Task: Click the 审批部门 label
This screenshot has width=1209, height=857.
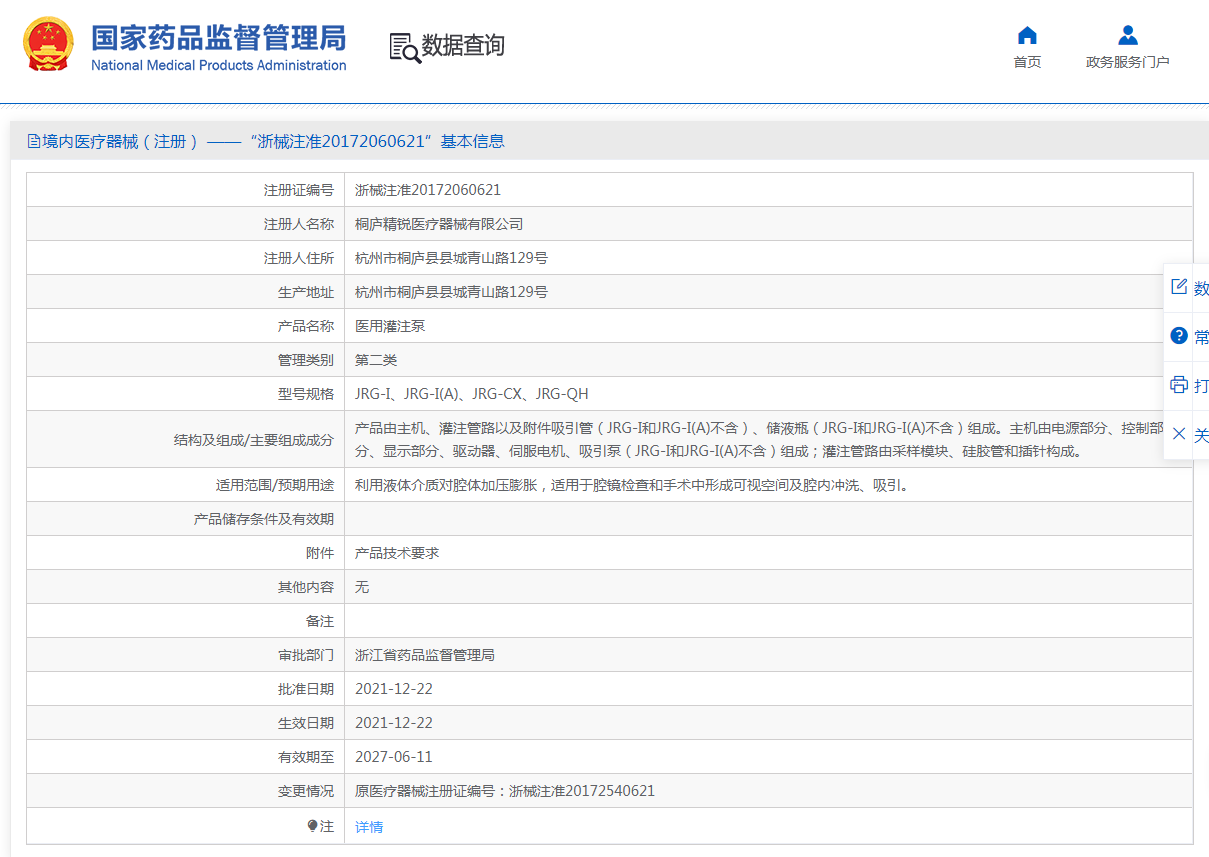Action: [x=306, y=655]
